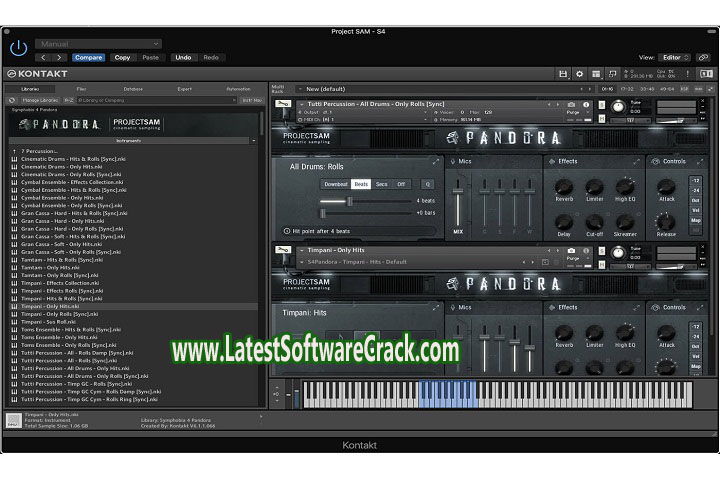Click the refresh libraries icon
Screen dimensions: 720x480
point(12,100)
